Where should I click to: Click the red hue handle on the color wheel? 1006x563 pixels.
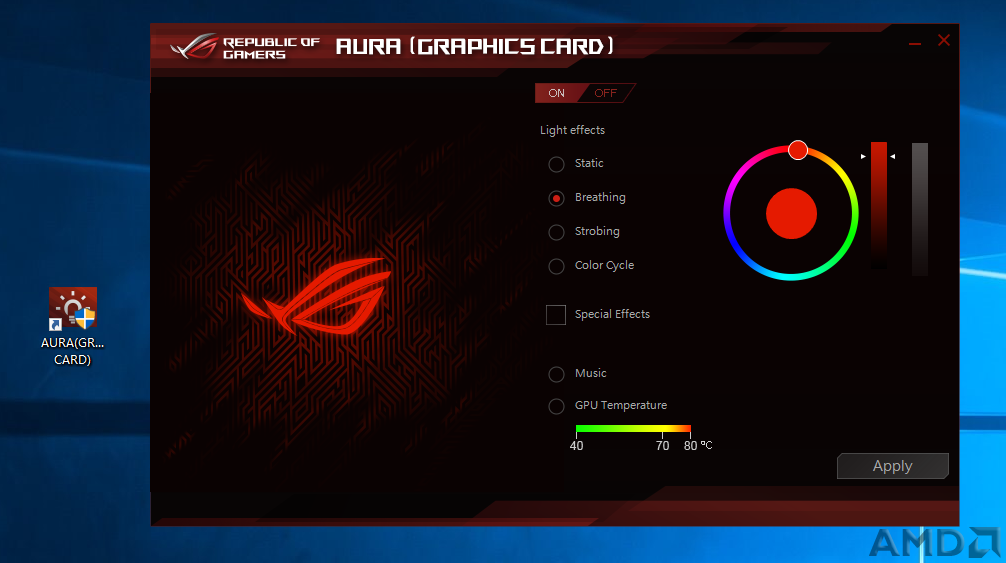click(797, 150)
